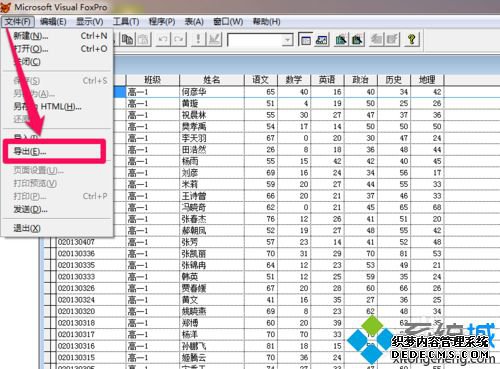Click the 语文 column header

(260, 80)
